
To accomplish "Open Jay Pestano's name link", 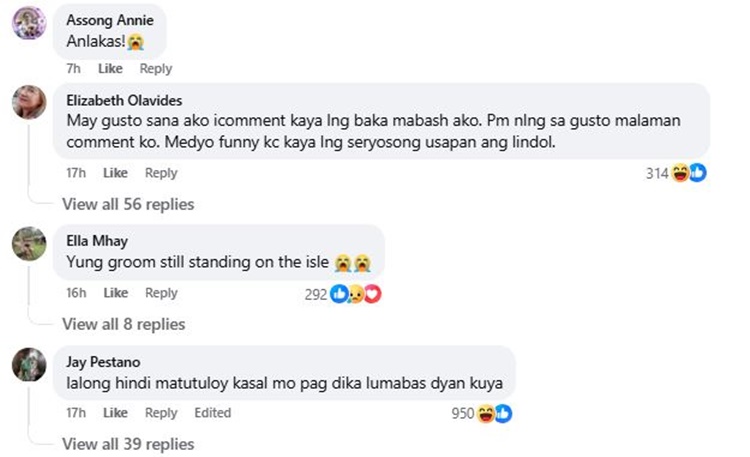I will pos(102,362).
